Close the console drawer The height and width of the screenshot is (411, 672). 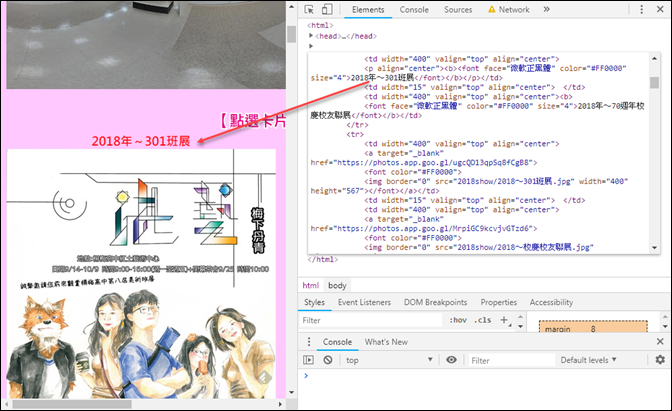pos(660,342)
